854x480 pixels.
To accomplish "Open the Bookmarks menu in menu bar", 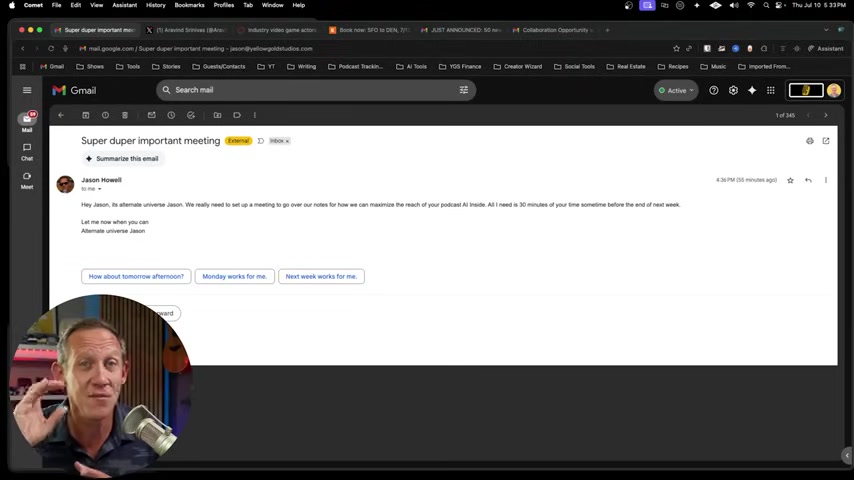I will click(189, 5).
